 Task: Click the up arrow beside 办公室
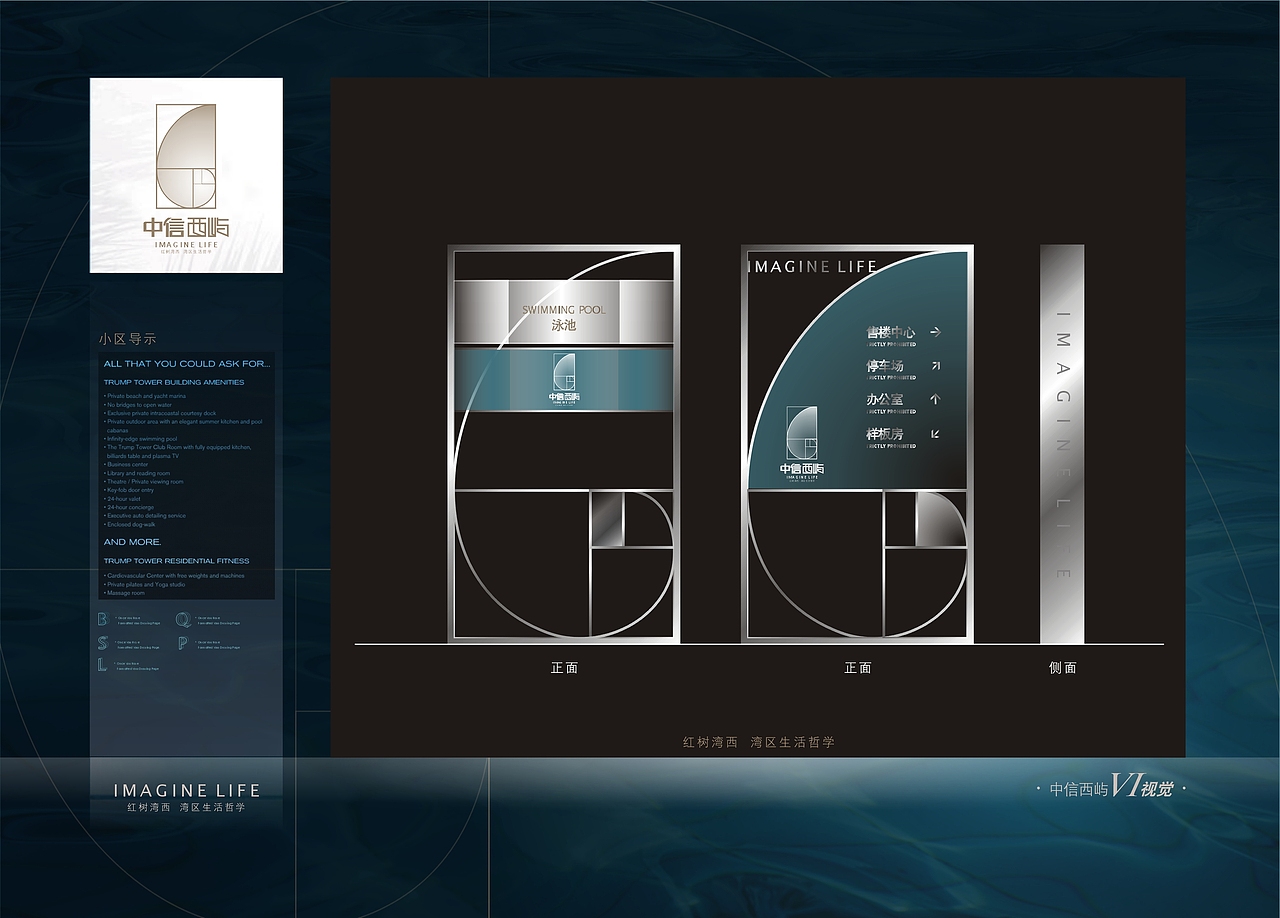(935, 399)
